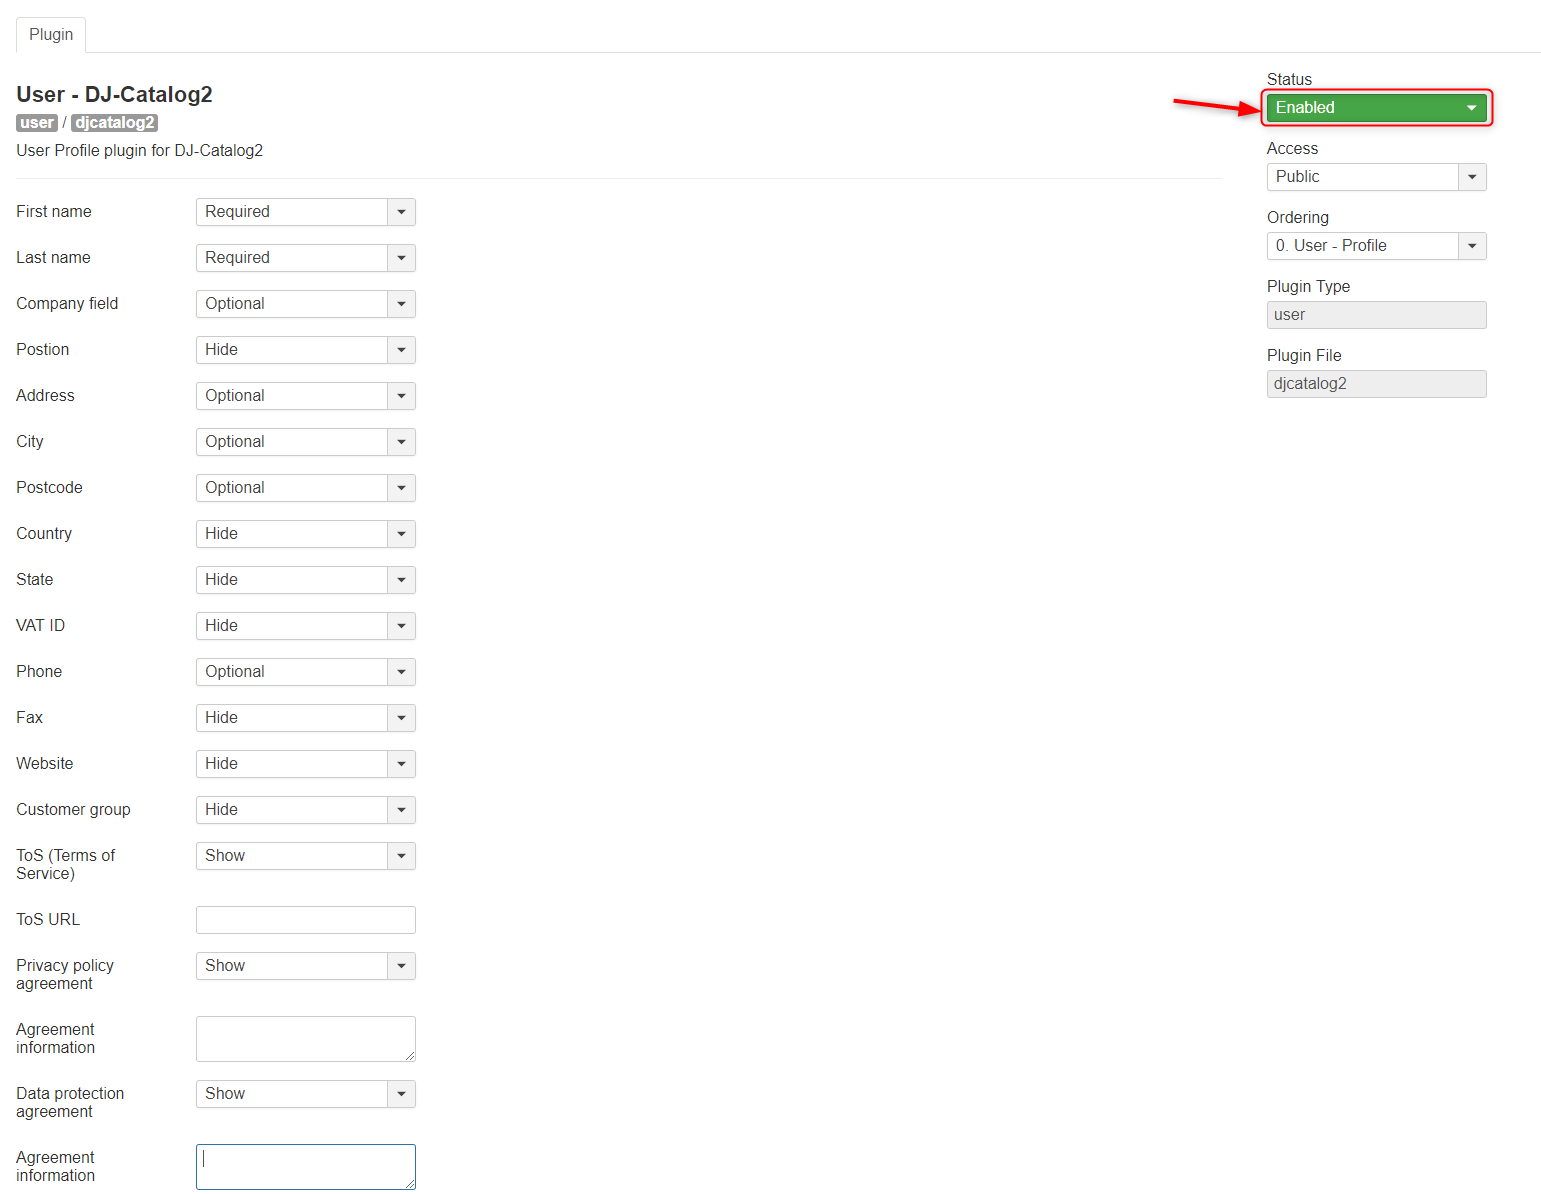The height and width of the screenshot is (1194, 1541).
Task: Open the Access Public dropdown
Action: tap(1376, 177)
